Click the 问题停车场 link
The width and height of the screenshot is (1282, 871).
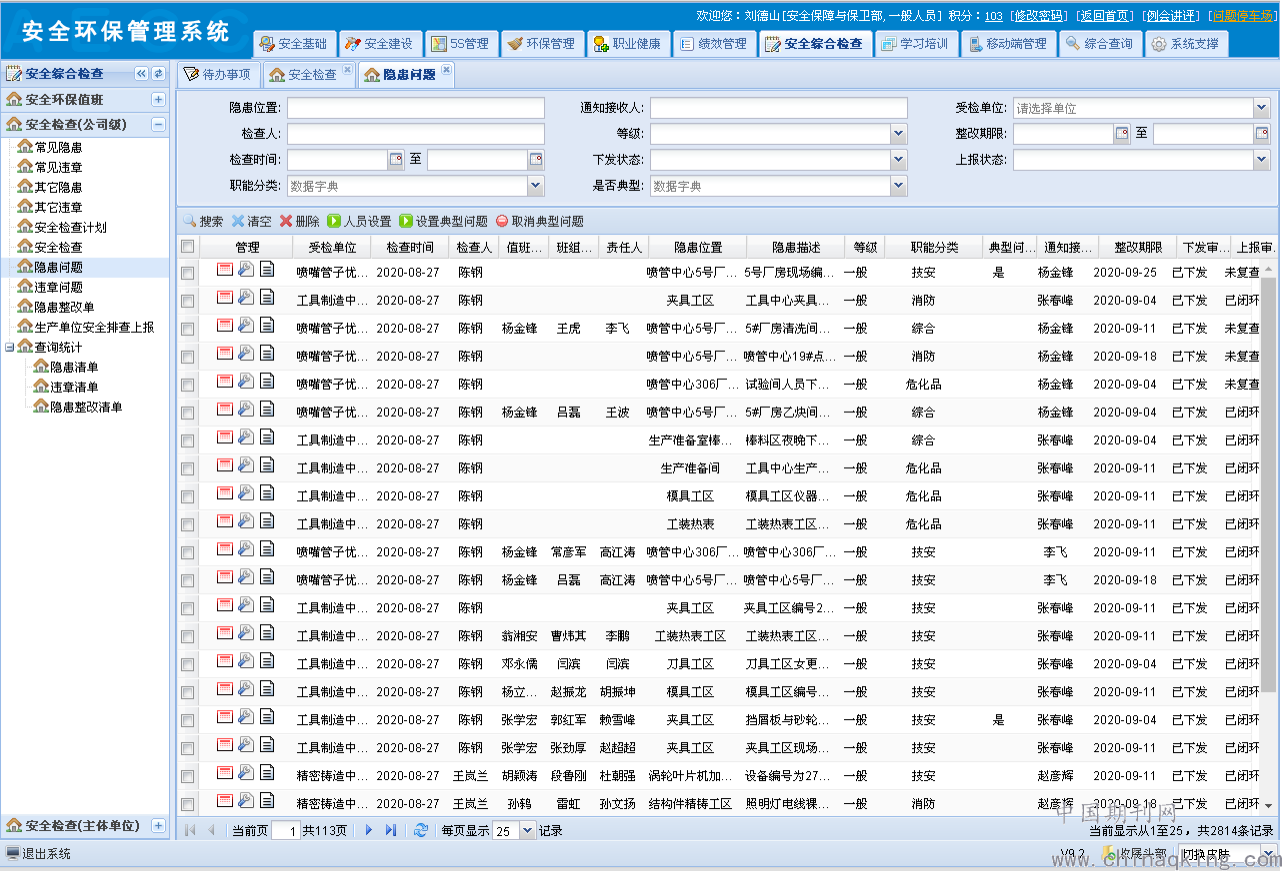point(1242,16)
